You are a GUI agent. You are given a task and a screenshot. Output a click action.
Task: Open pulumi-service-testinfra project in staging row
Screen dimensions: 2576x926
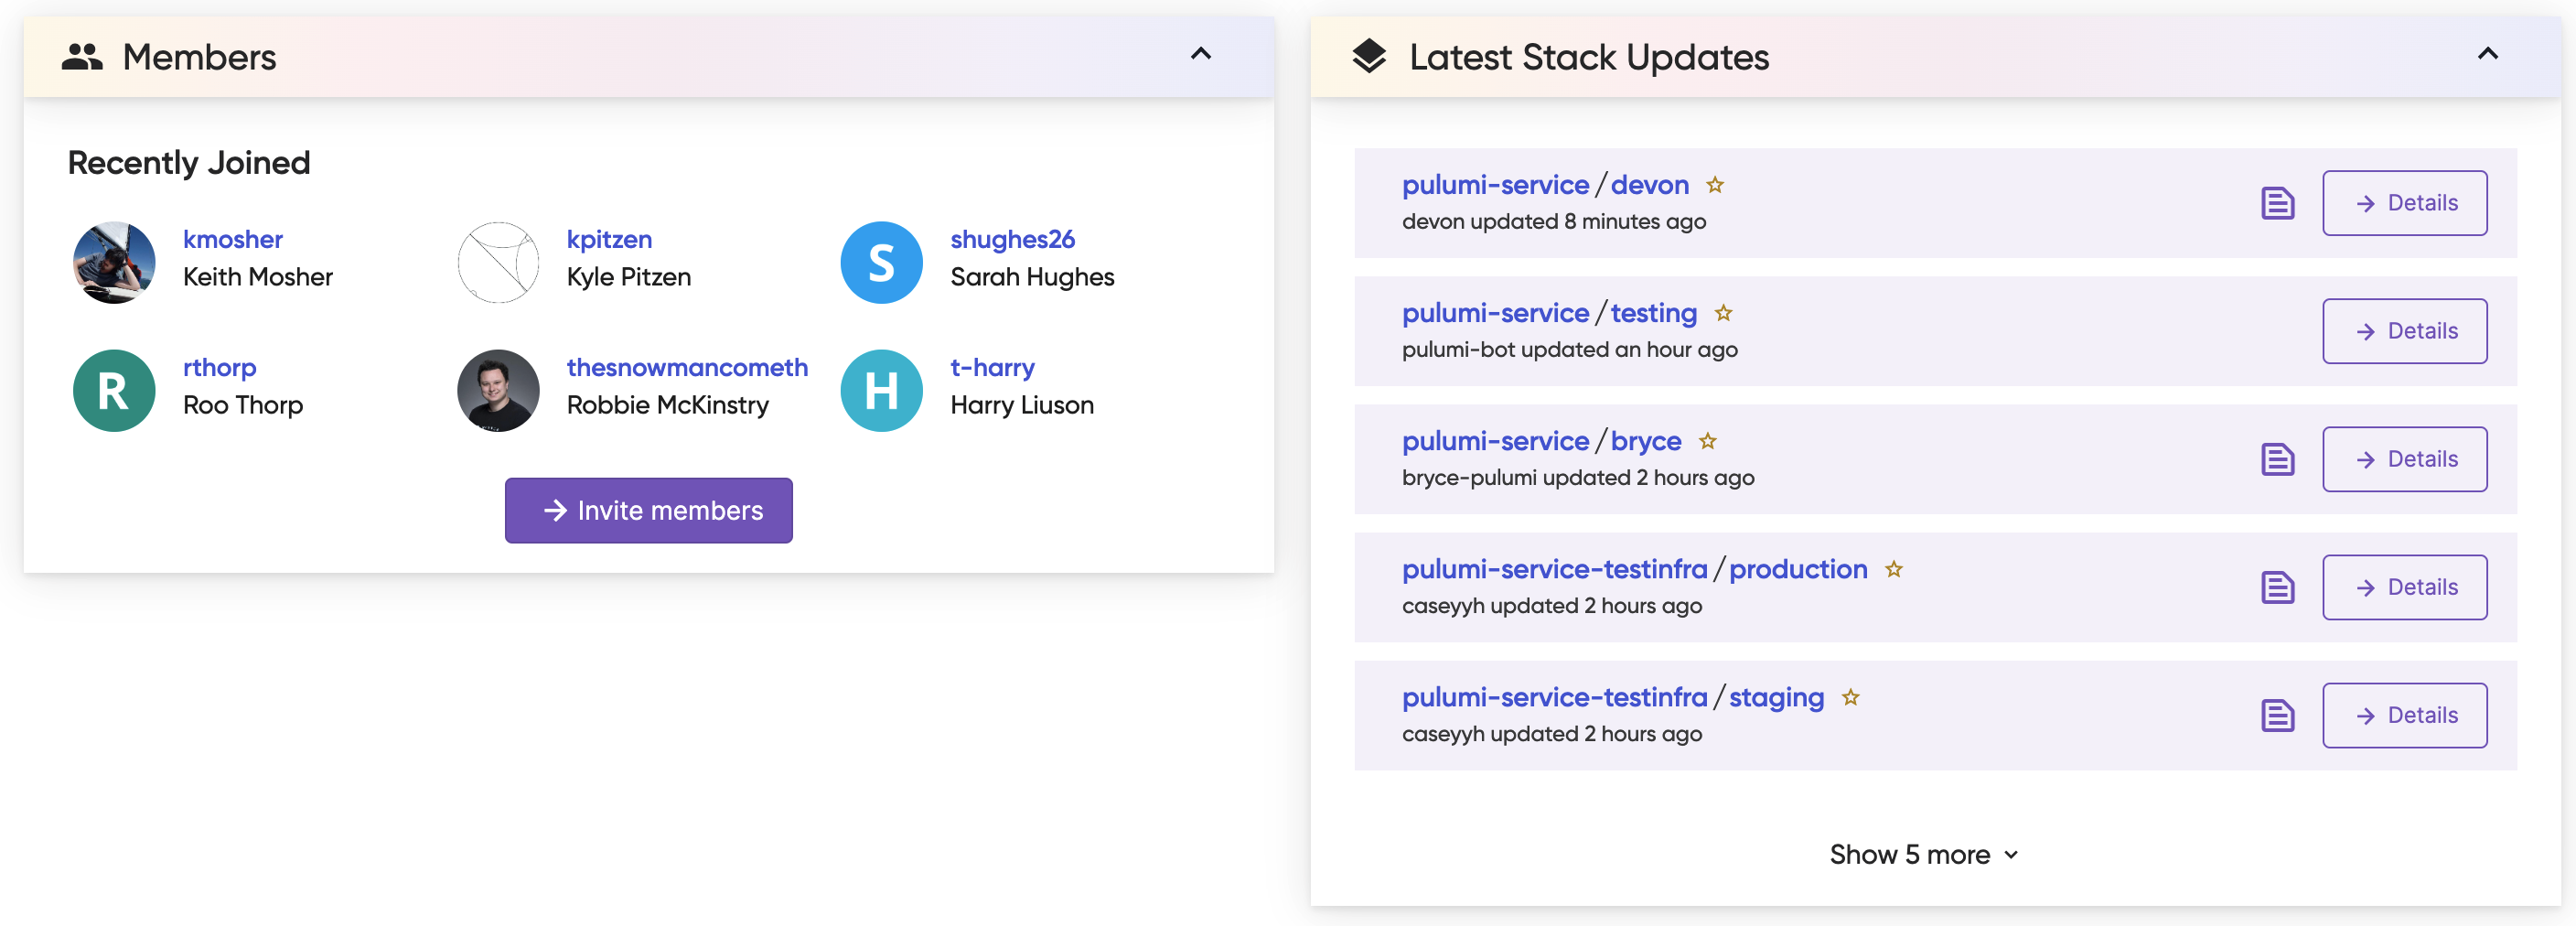pos(1554,697)
